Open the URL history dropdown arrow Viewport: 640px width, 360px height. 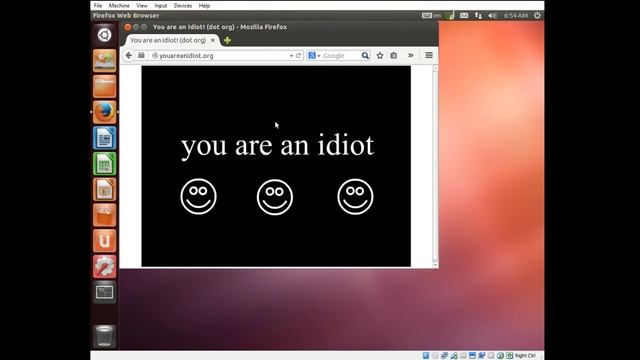click(x=291, y=56)
